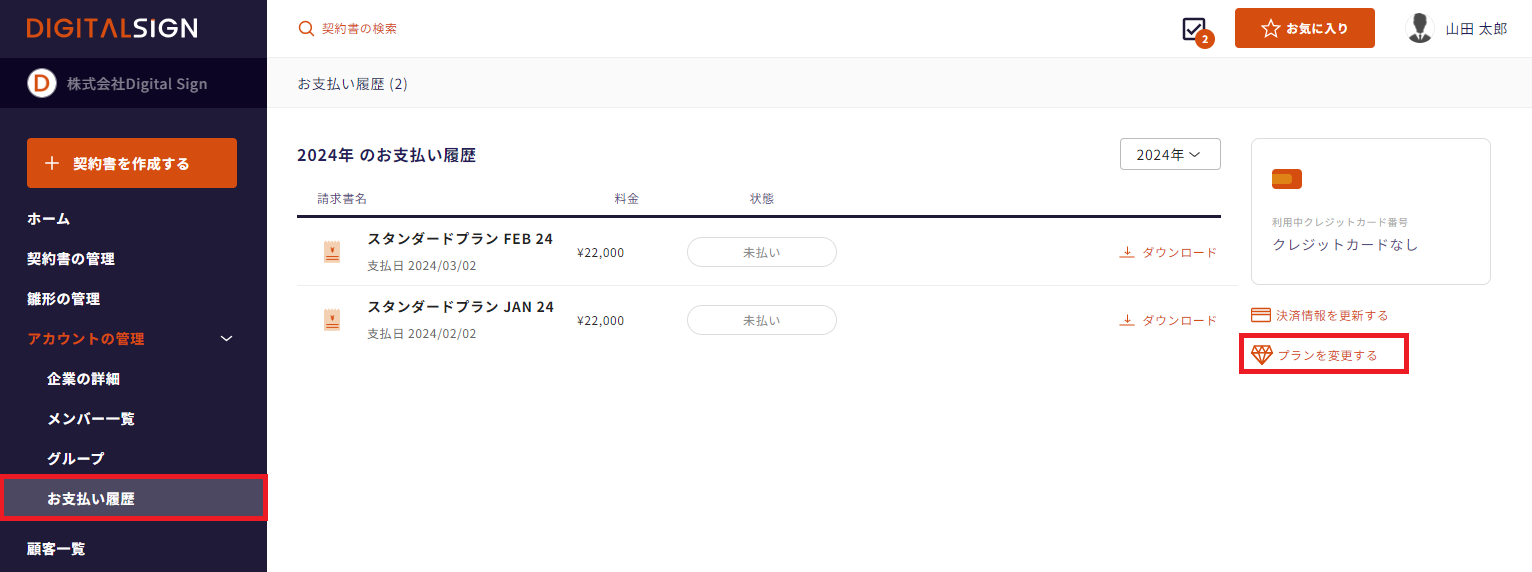
Task: Click the お気に入り favorites button
Action: [1304, 28]
